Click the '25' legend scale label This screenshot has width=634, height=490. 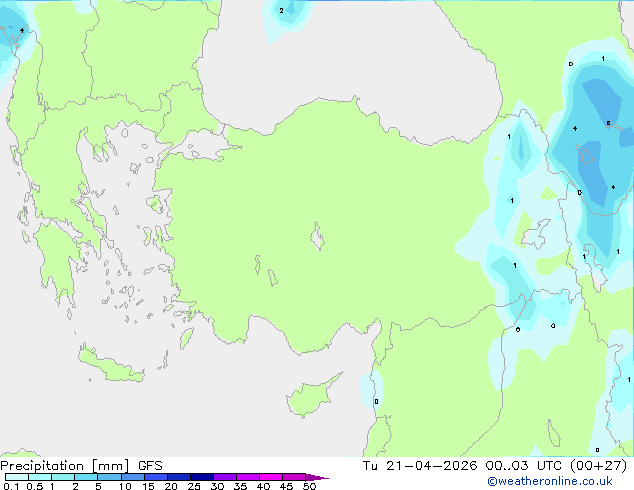click(x=194, y=486)
